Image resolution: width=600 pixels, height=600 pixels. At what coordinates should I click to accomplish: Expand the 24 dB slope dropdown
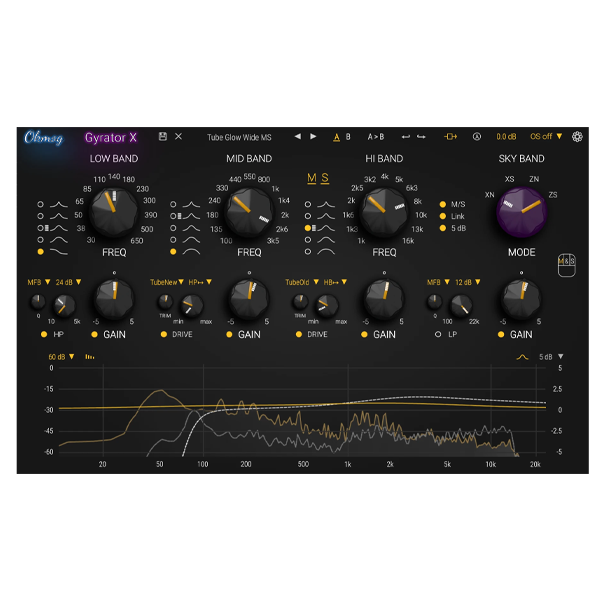(68, 282)
